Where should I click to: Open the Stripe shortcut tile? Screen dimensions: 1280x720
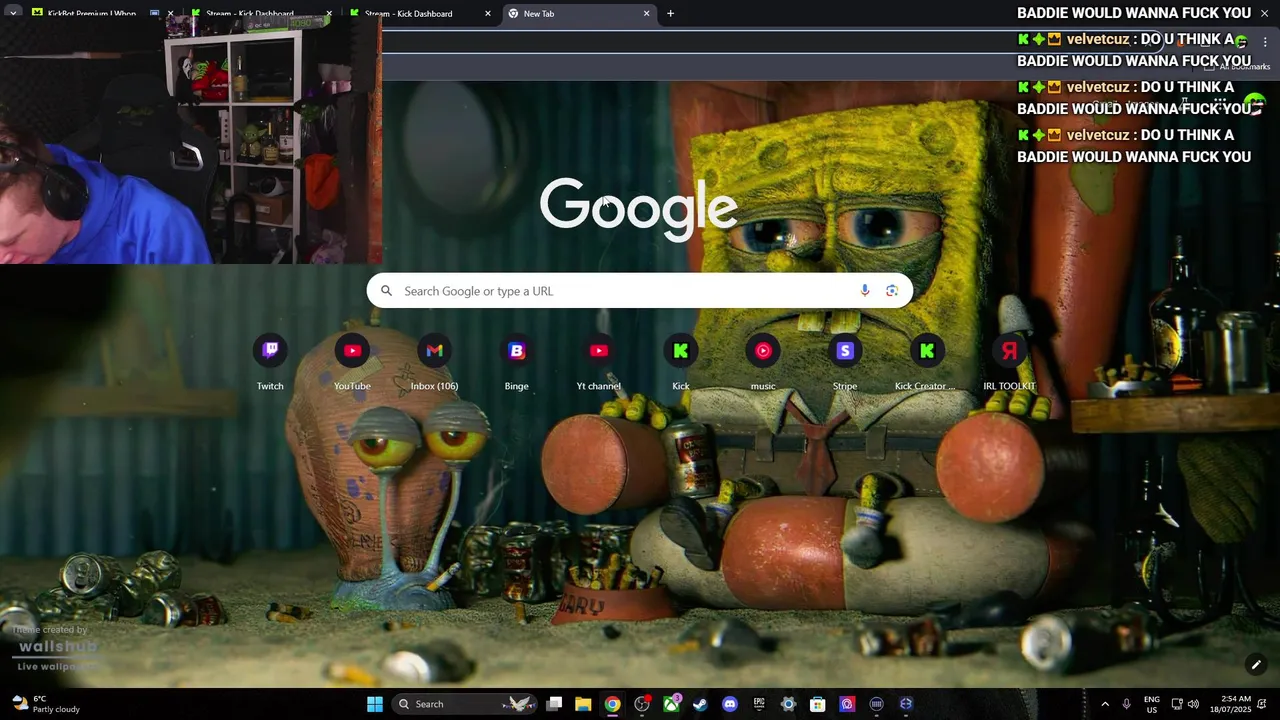coord(845,362)
